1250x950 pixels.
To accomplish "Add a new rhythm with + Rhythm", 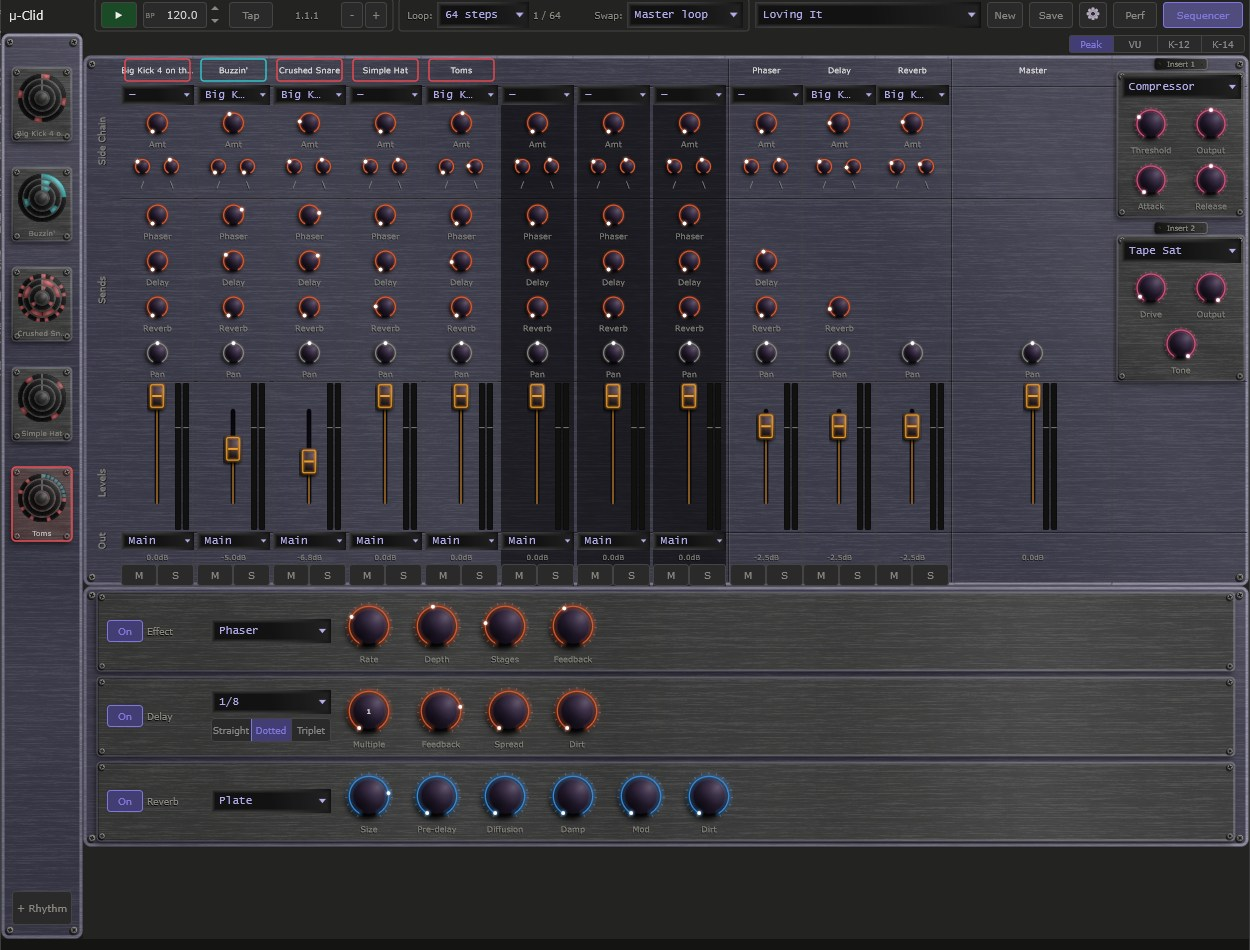I will (x=42, y=908).
